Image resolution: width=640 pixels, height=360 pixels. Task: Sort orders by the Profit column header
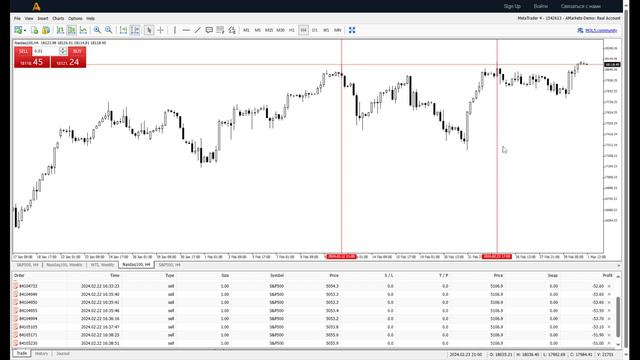[607, 276]
